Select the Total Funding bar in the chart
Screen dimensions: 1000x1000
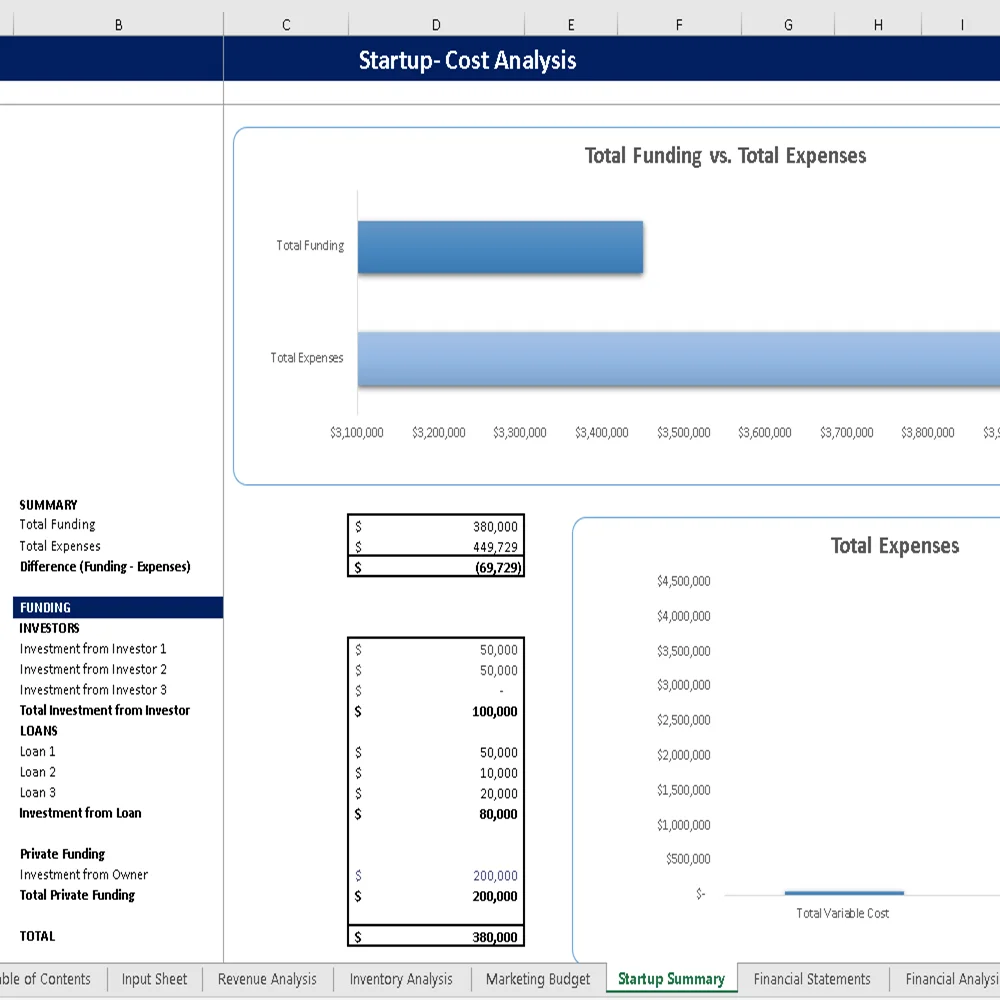point(500,246)
